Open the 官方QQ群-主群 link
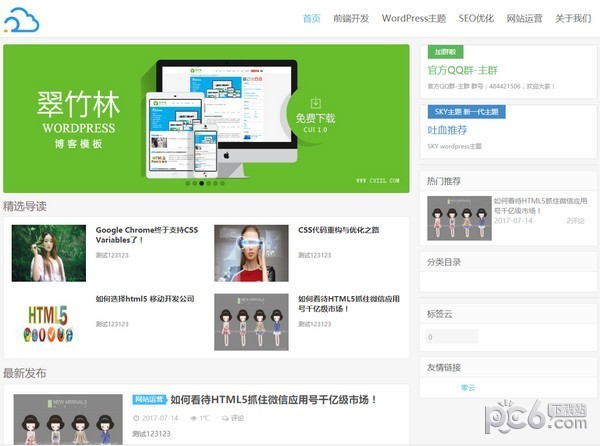The height and width of the screenshot is (446, 600). 462,70
